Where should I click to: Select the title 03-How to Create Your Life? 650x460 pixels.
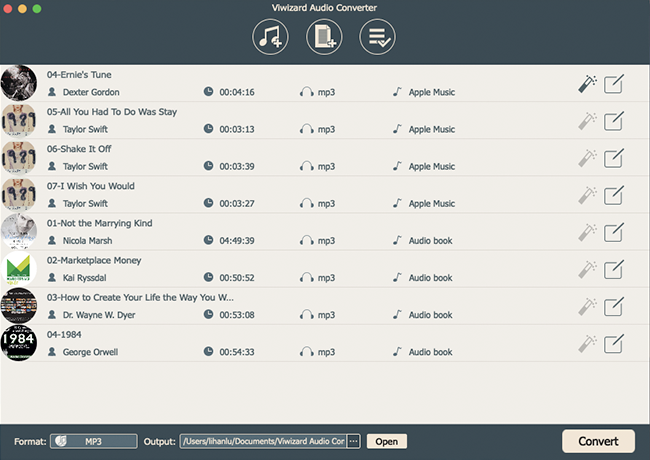tap(140, 298)
